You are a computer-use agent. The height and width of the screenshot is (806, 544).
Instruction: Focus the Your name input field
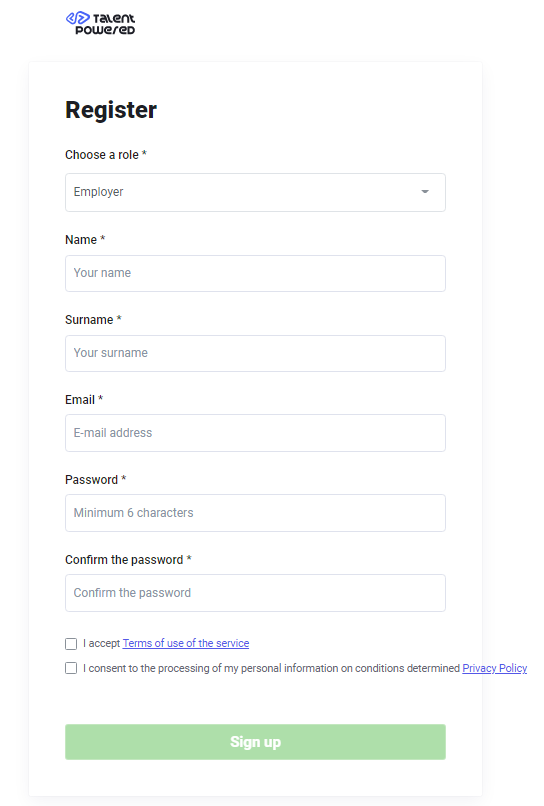[255, 273]
